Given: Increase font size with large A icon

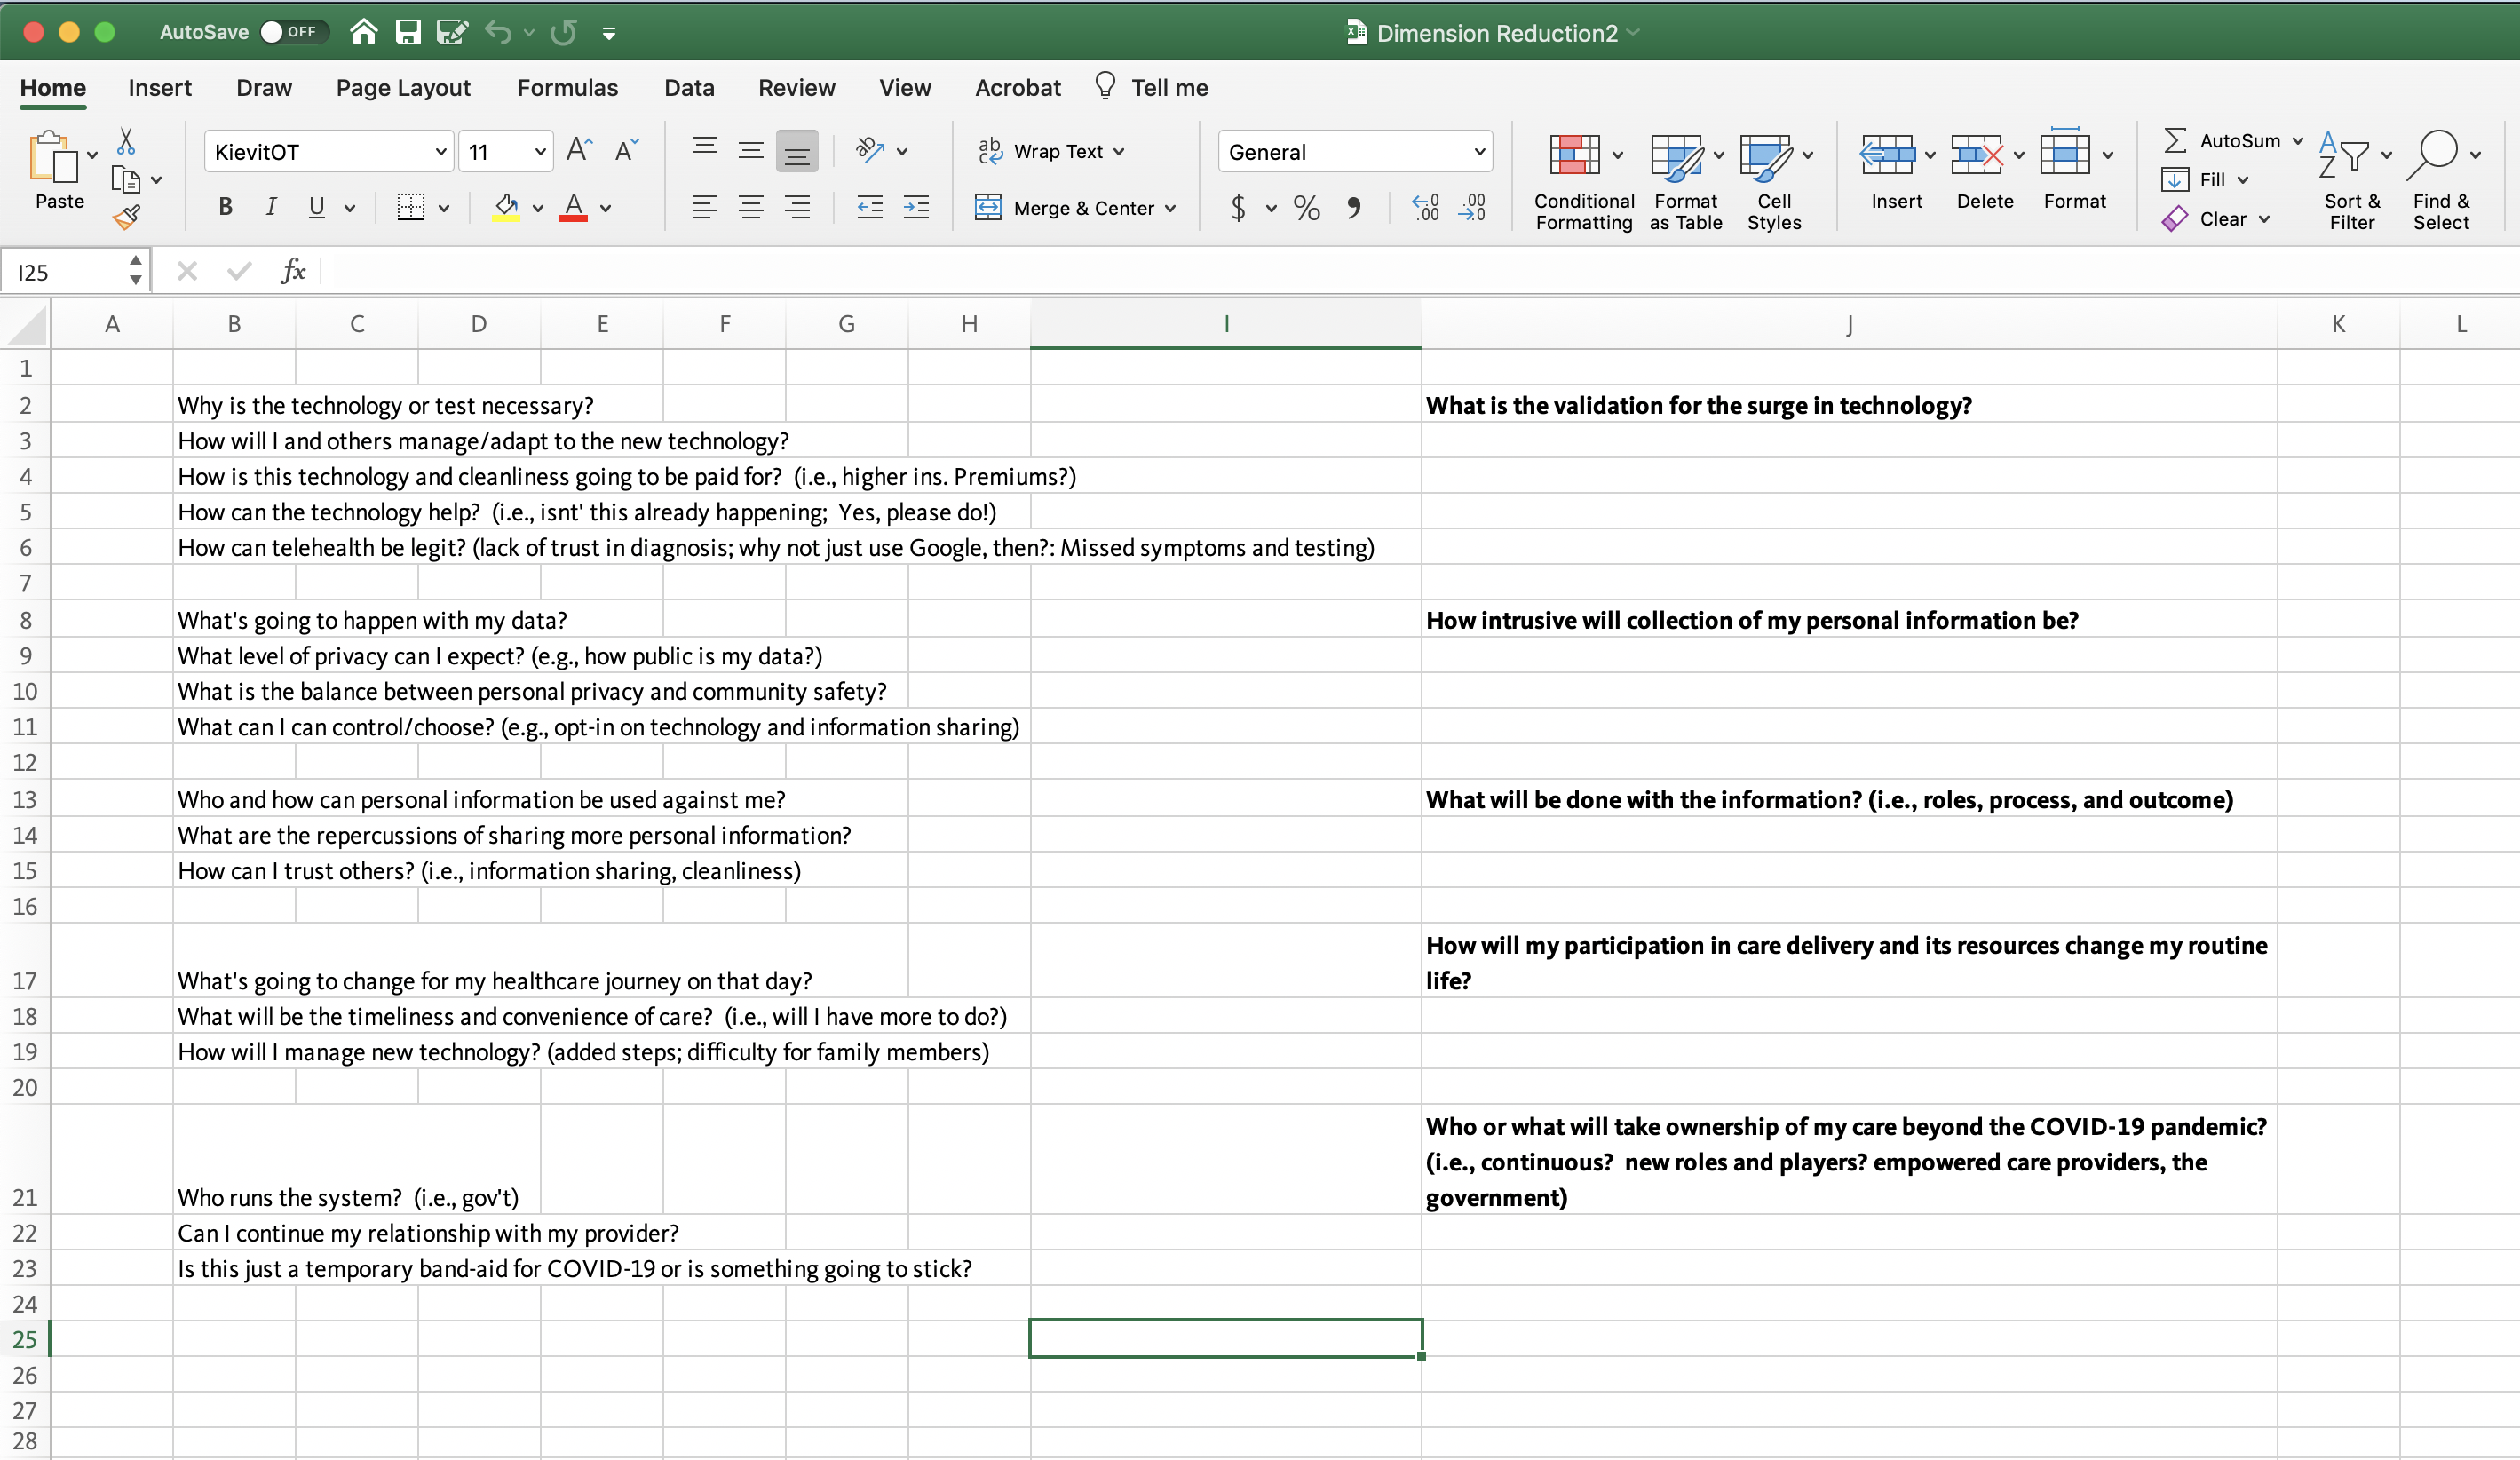Looking at the screenshot, I should click(579, 151).
